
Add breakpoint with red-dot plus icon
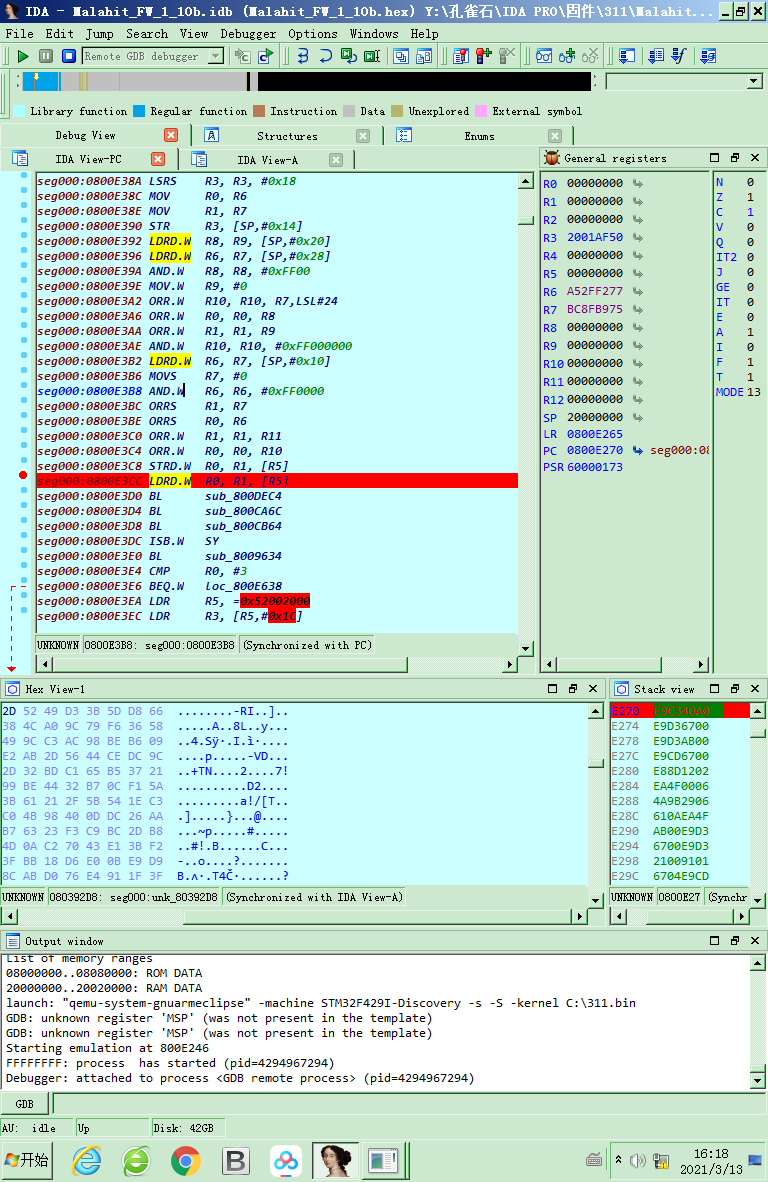[484, 57]
